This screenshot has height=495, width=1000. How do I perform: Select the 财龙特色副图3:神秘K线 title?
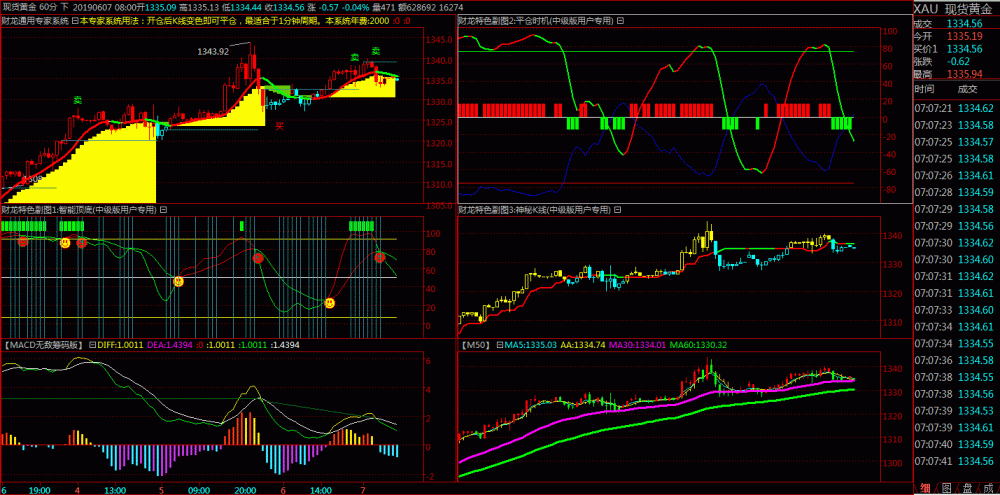click(534, 209)
